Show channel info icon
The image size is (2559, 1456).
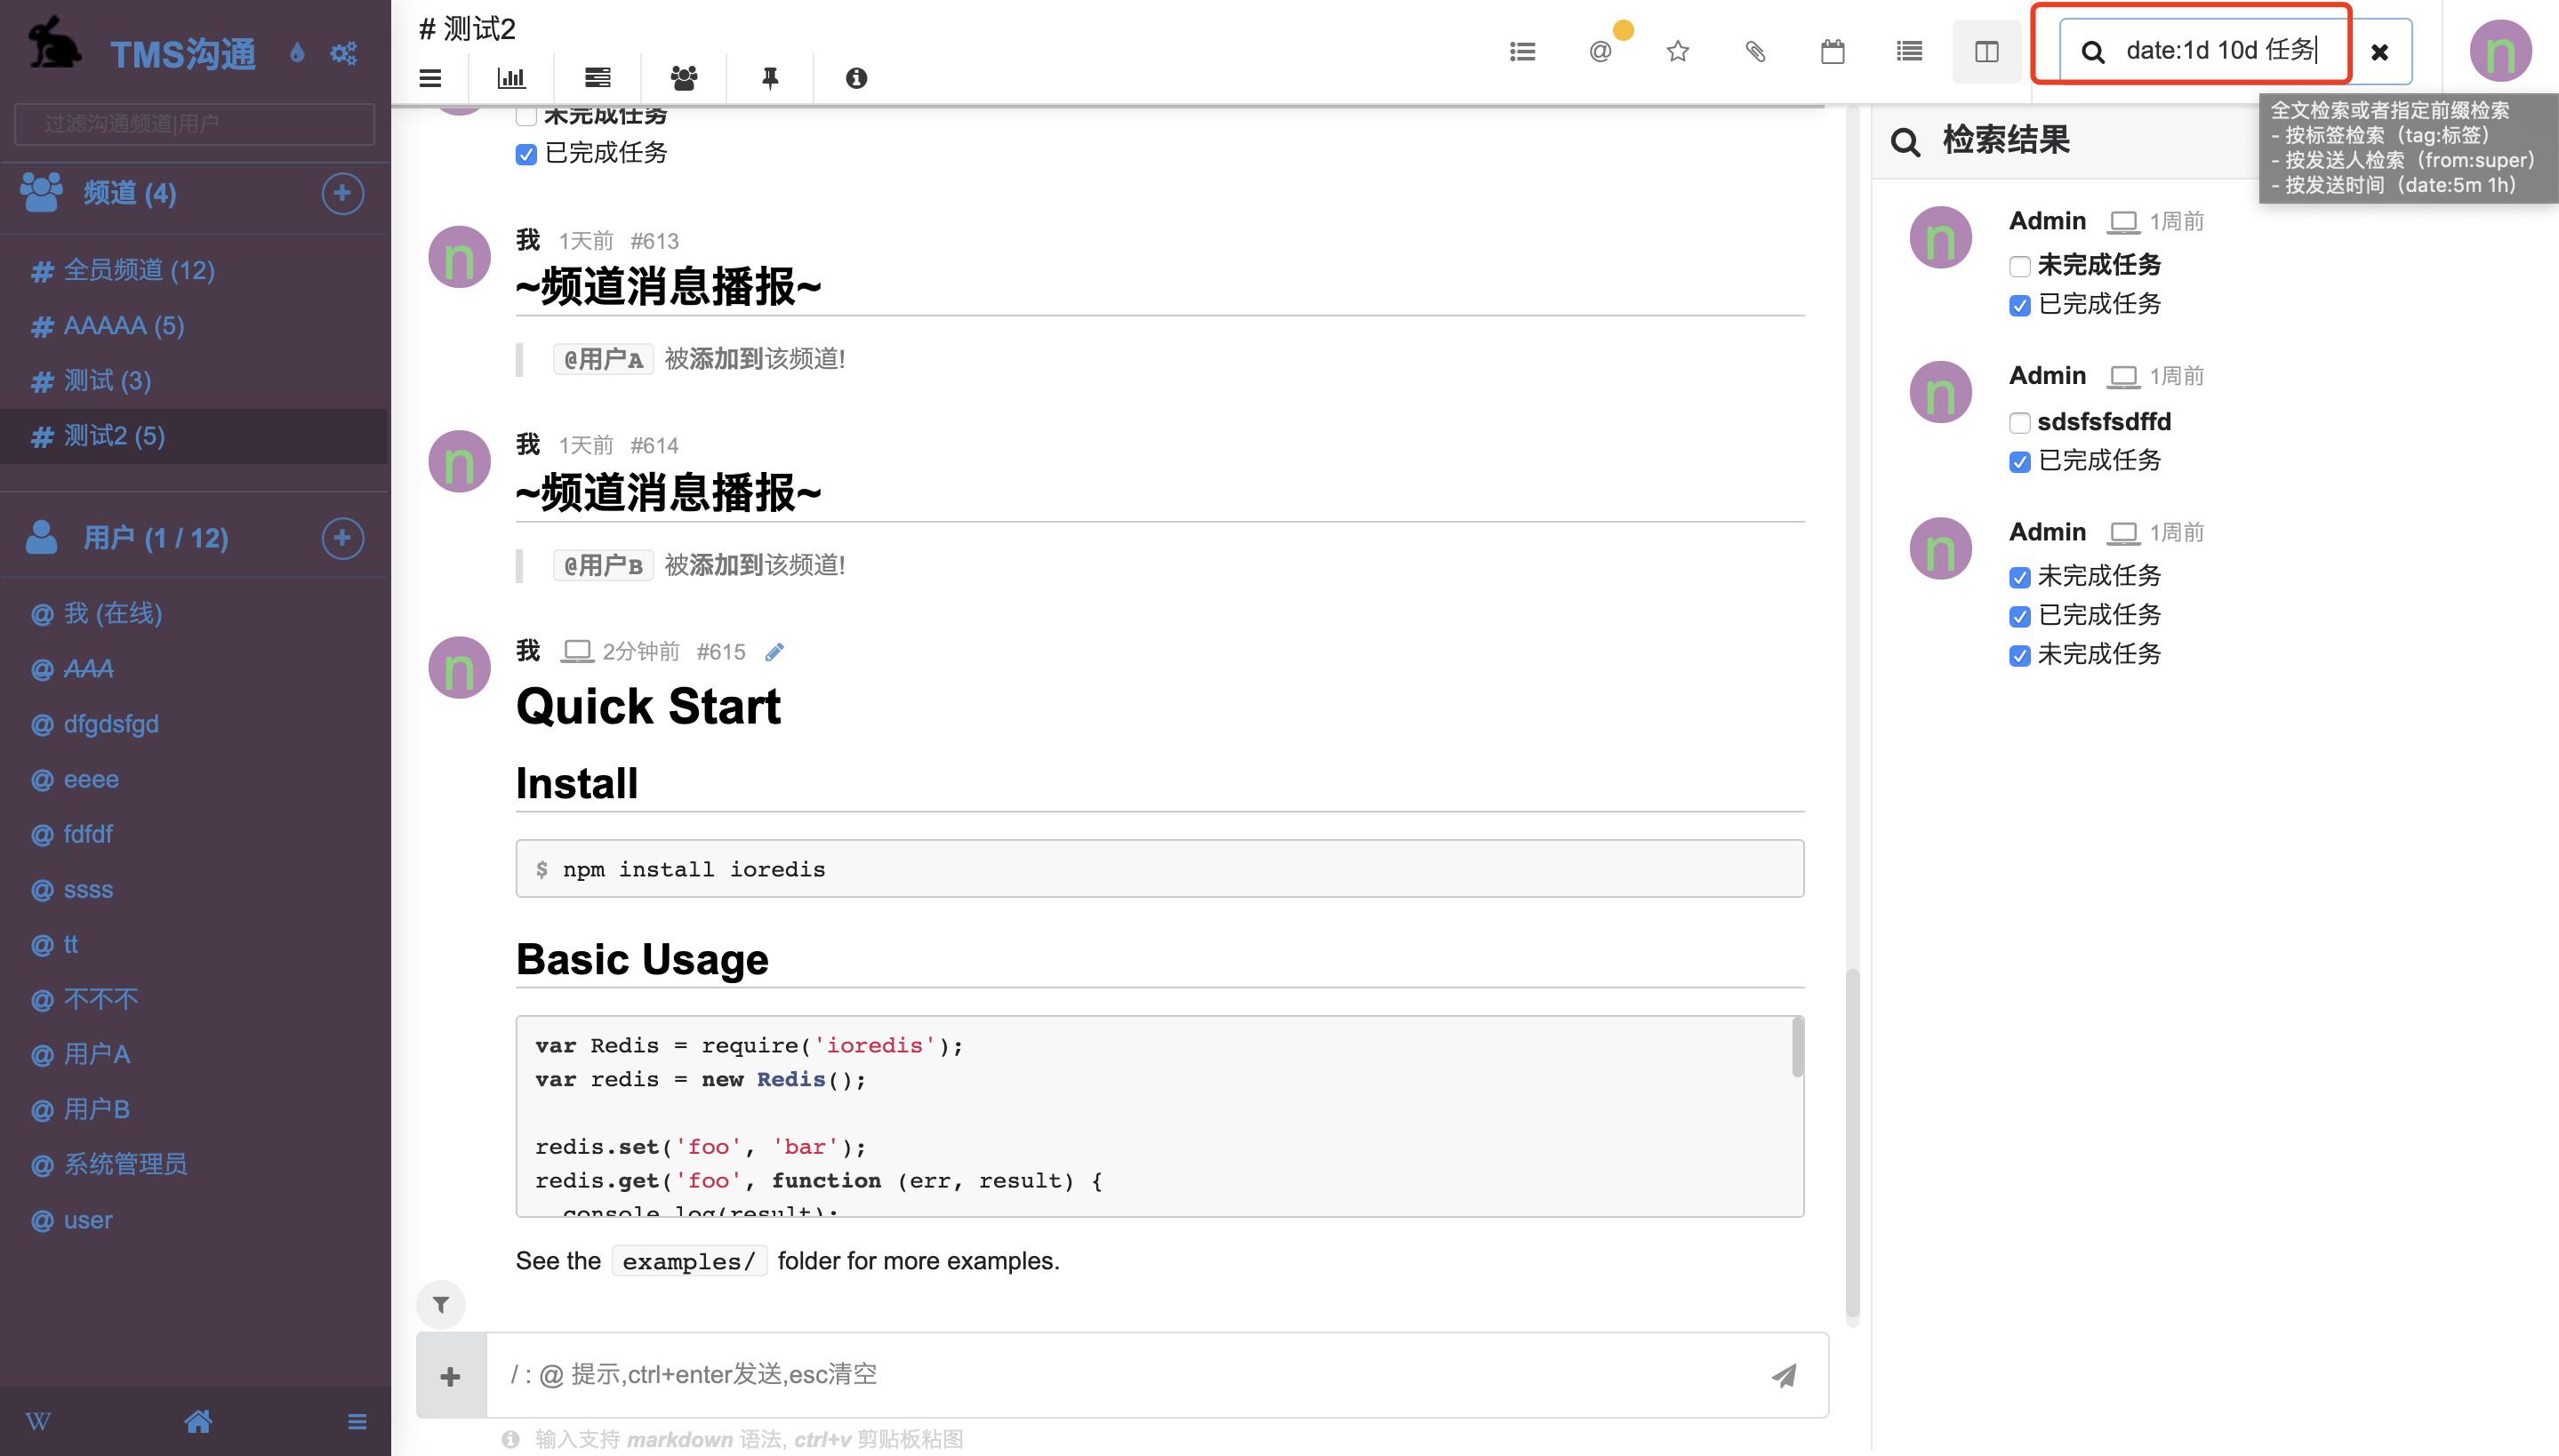(856, 78)
